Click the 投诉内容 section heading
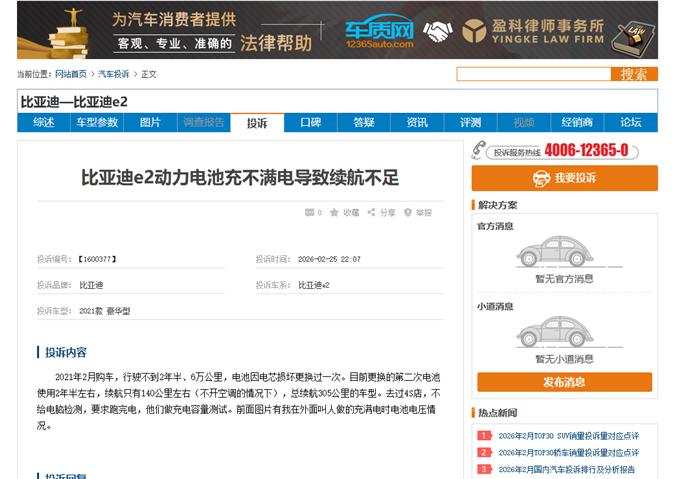Screen dimensions: 700x479 (66, 352)
